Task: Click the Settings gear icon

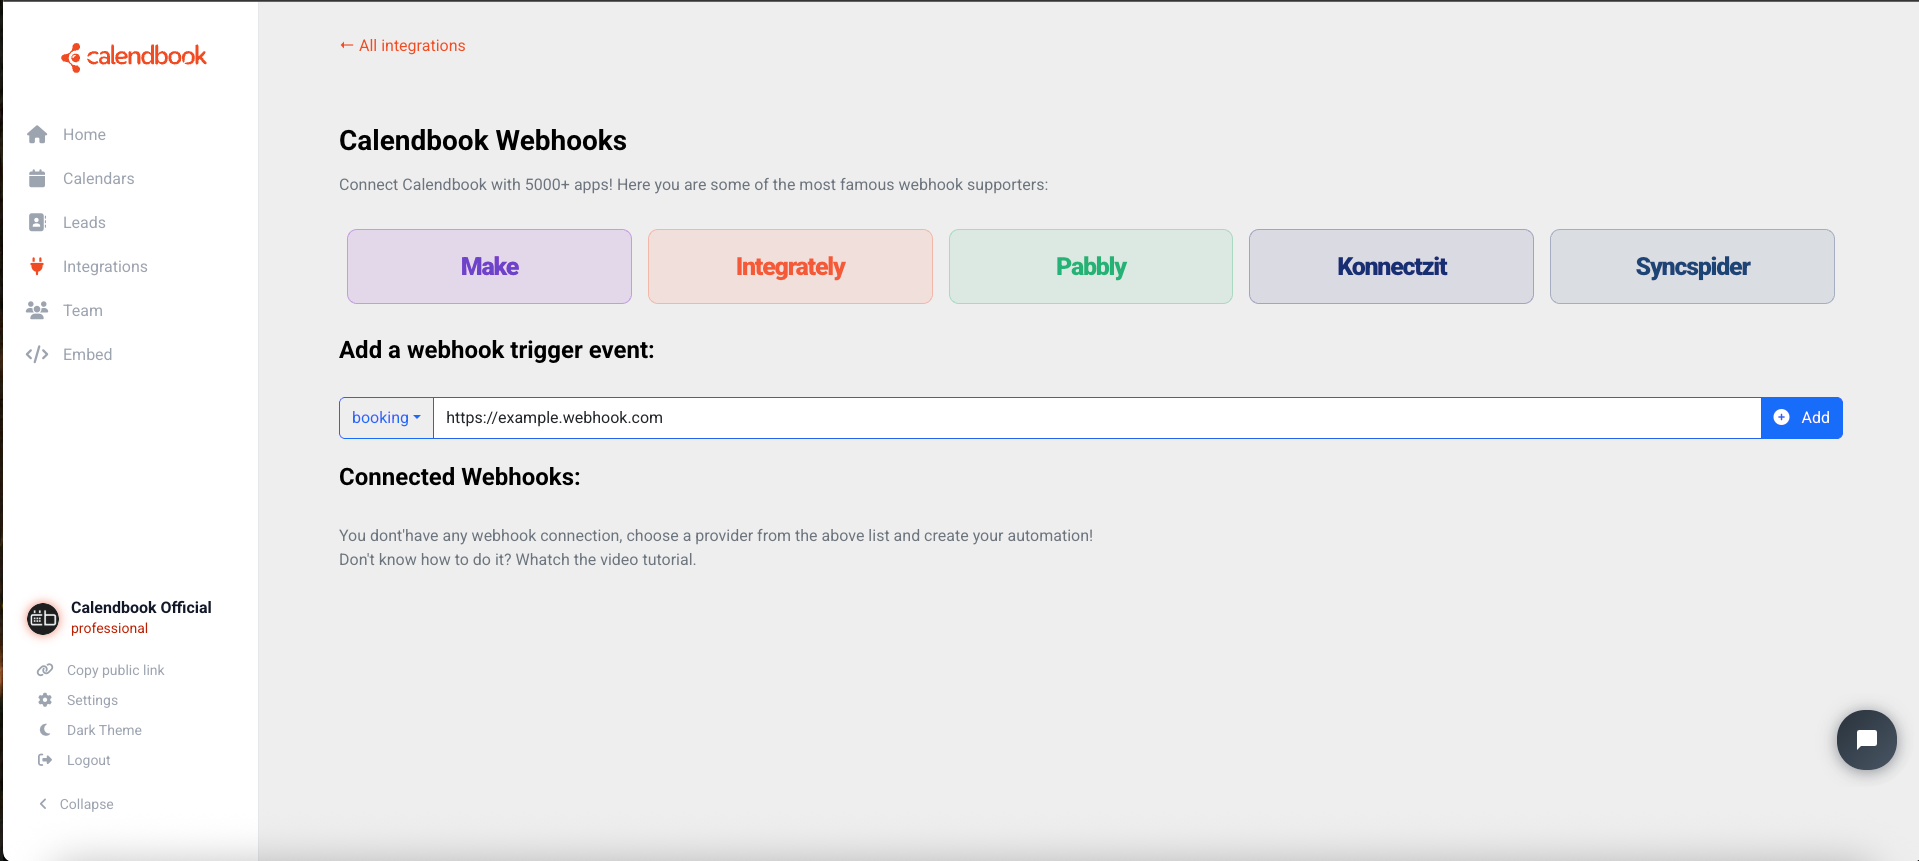Action: [45, 700]
